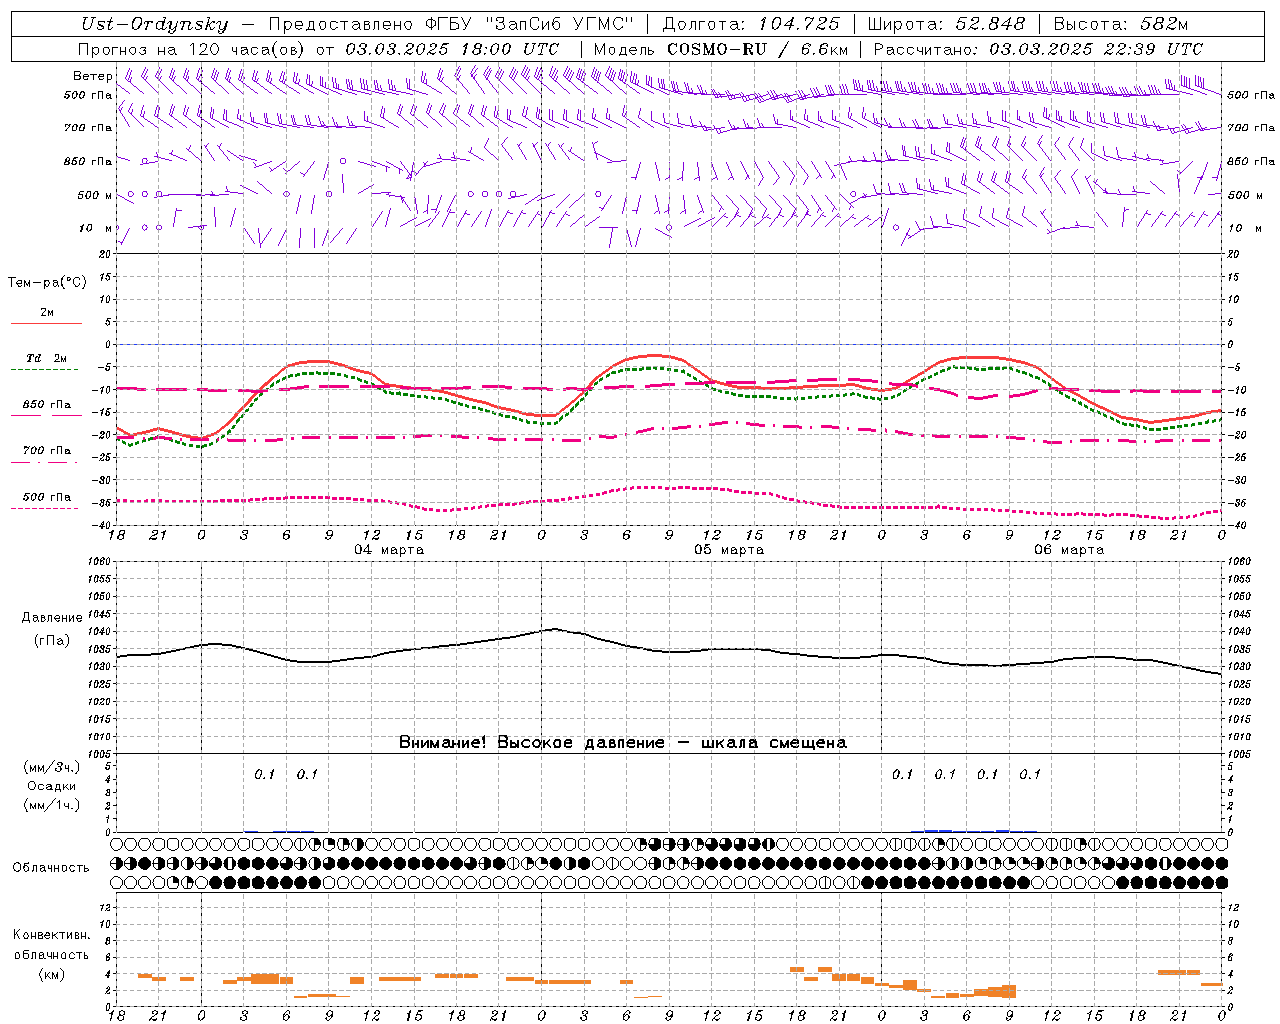This screenshot has width=1280, height=1024.
Task: Click the green dashed line sample for Td 2м
Action: tap(46, 370)
